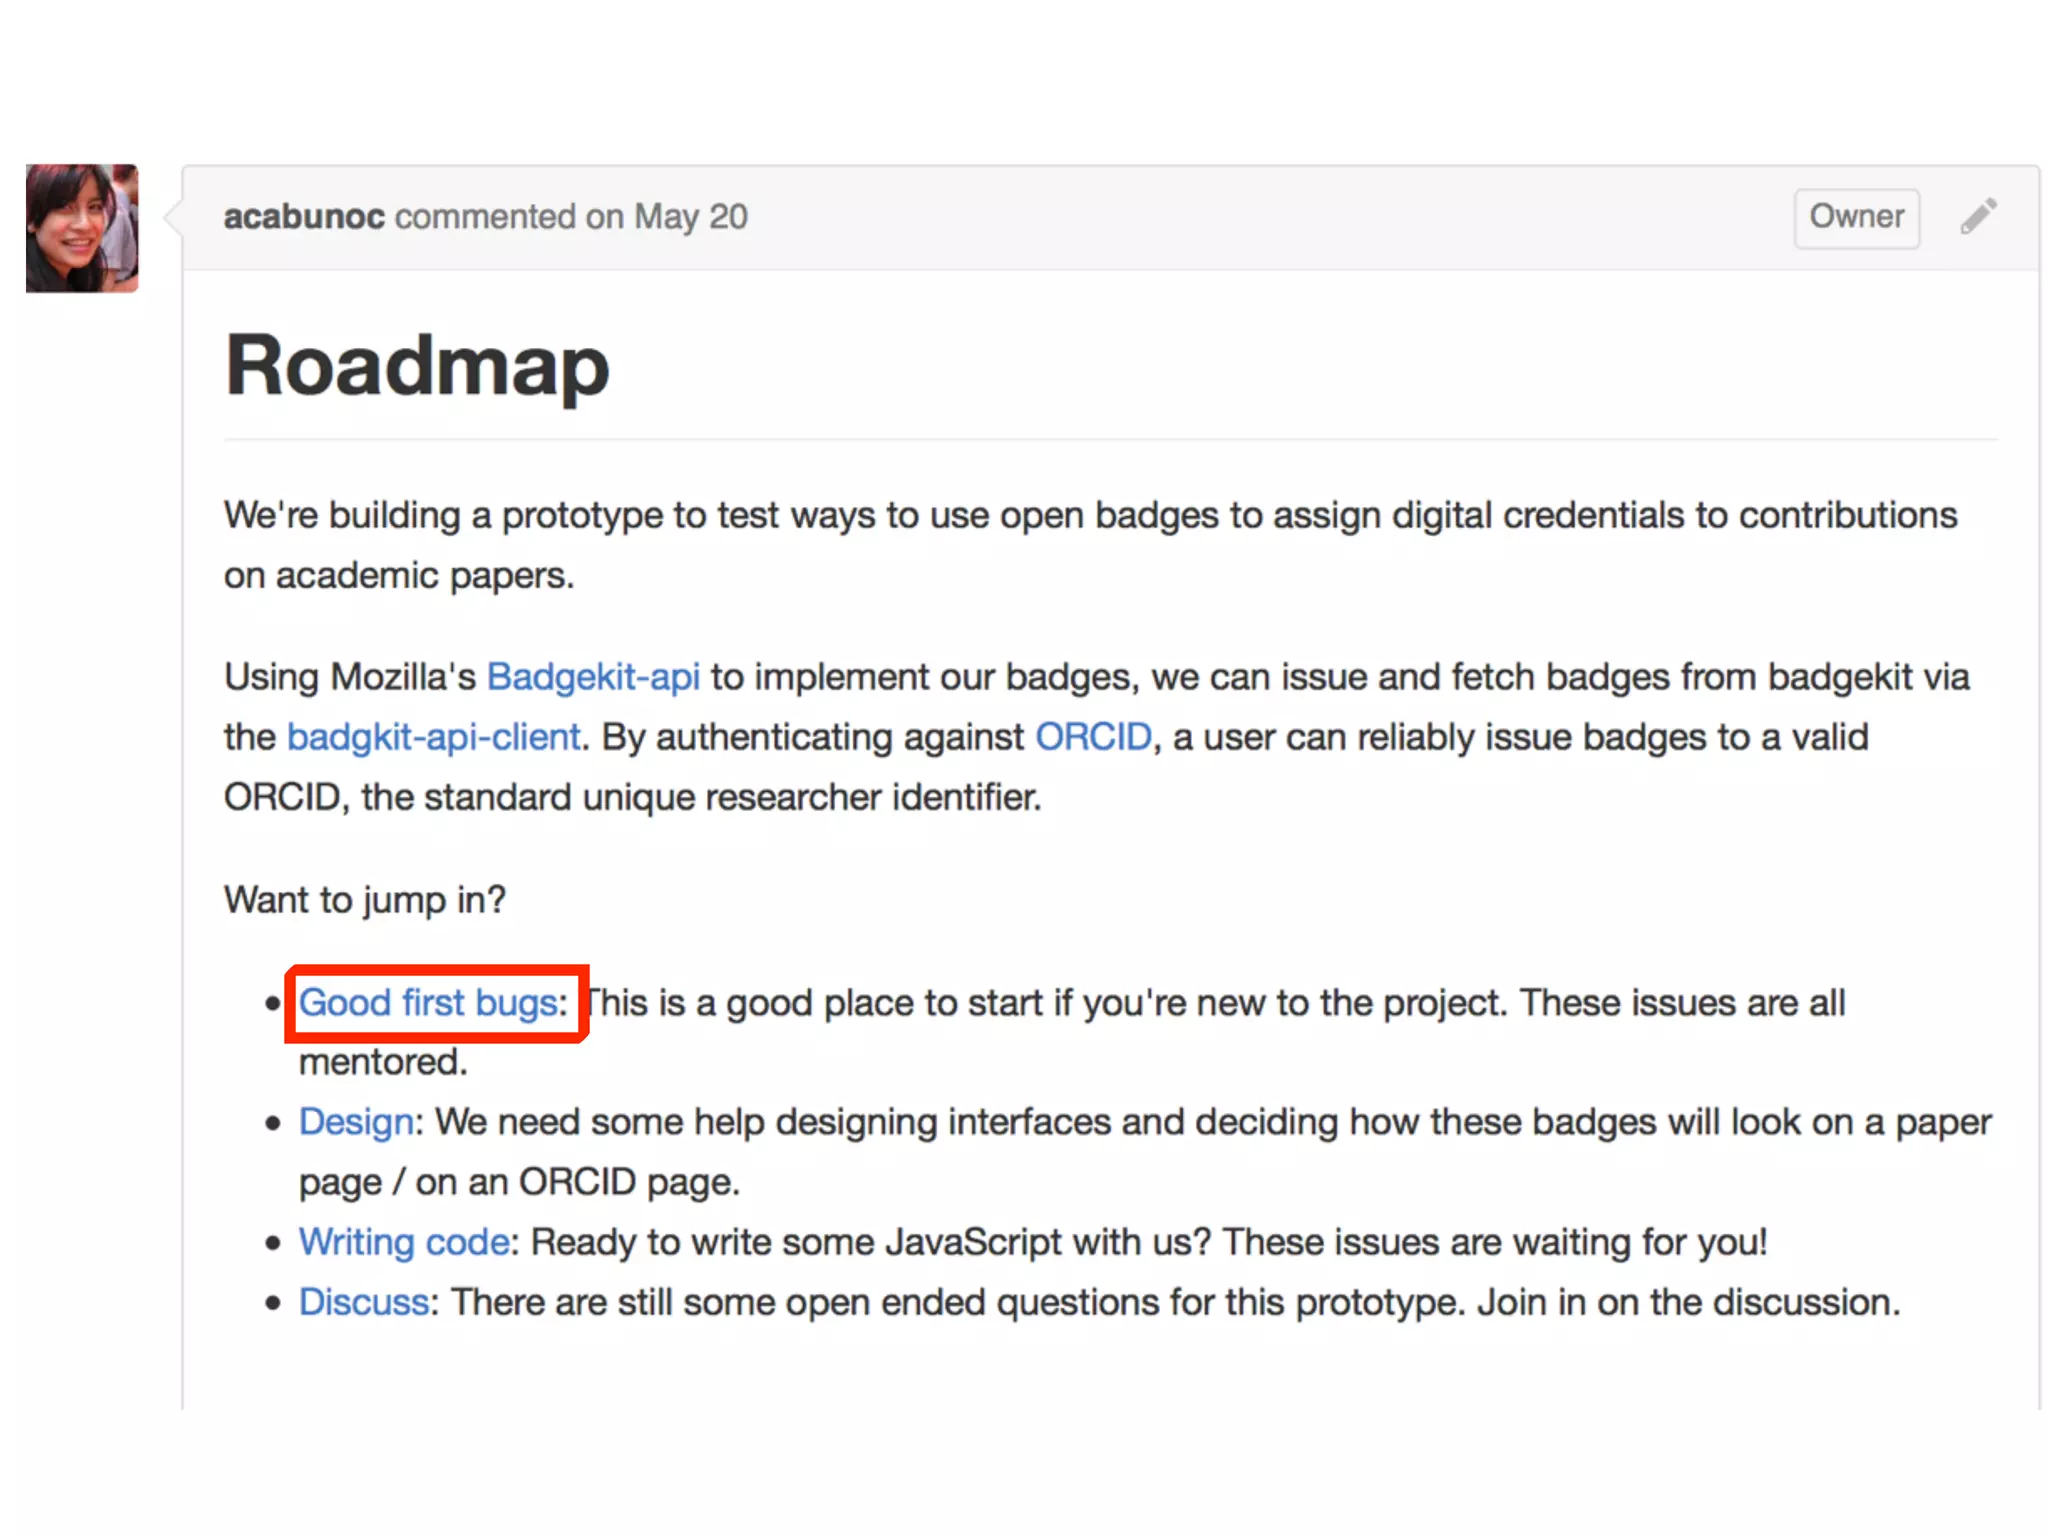Viewport: 2048px width, 1536px height.
Task: Click the bullet point before Discuss
Action: coord(273,1304)
